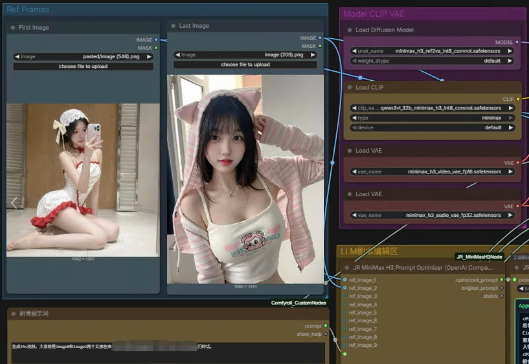
Task: Click right arrow of video vae_name field
Action: click(x=511, y=172)
